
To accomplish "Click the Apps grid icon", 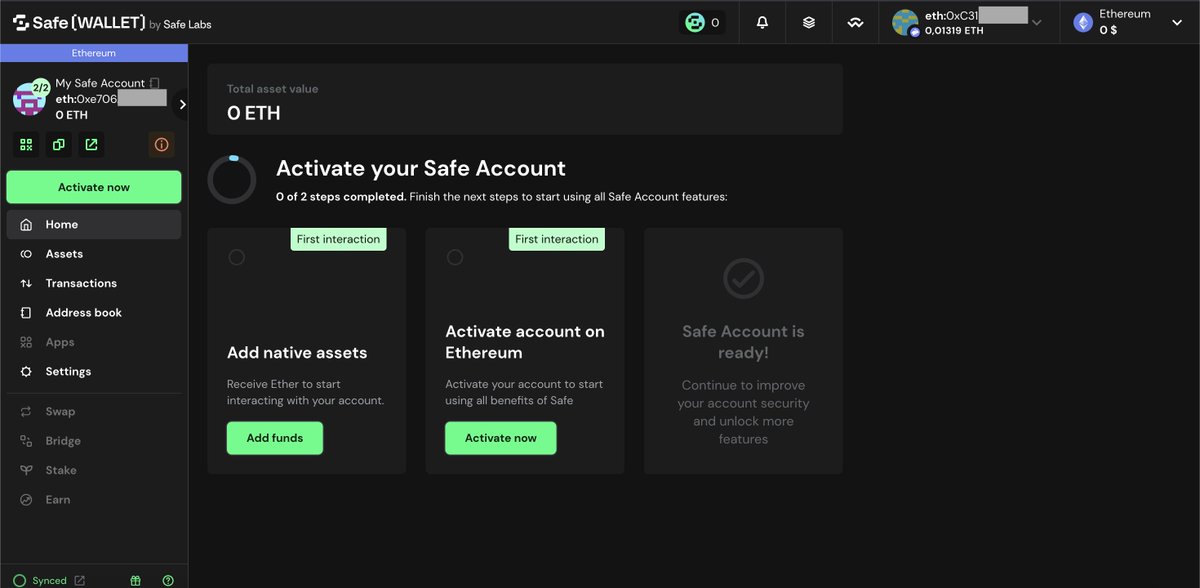I will coord(26,342).
